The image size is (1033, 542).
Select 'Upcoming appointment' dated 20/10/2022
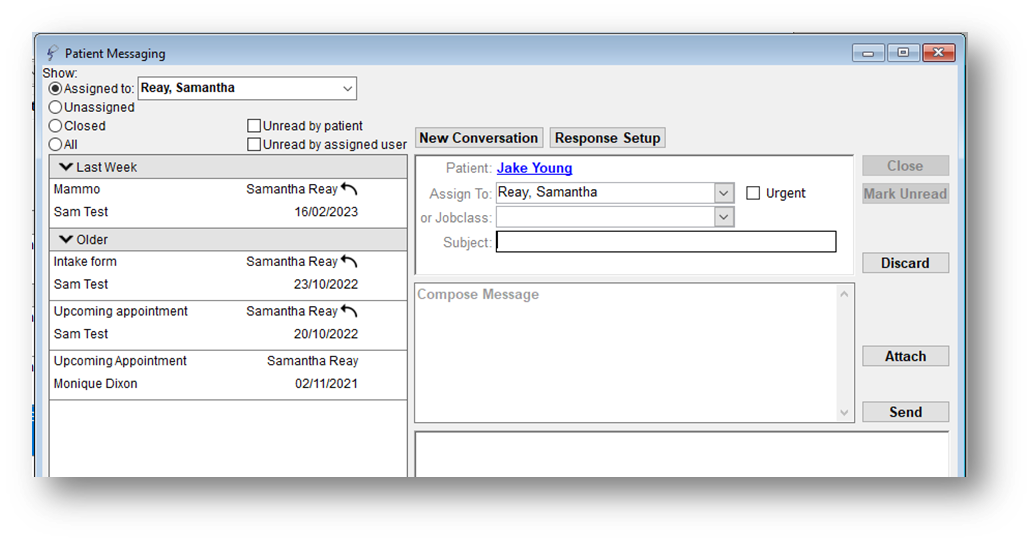click(x=121, y=311)
